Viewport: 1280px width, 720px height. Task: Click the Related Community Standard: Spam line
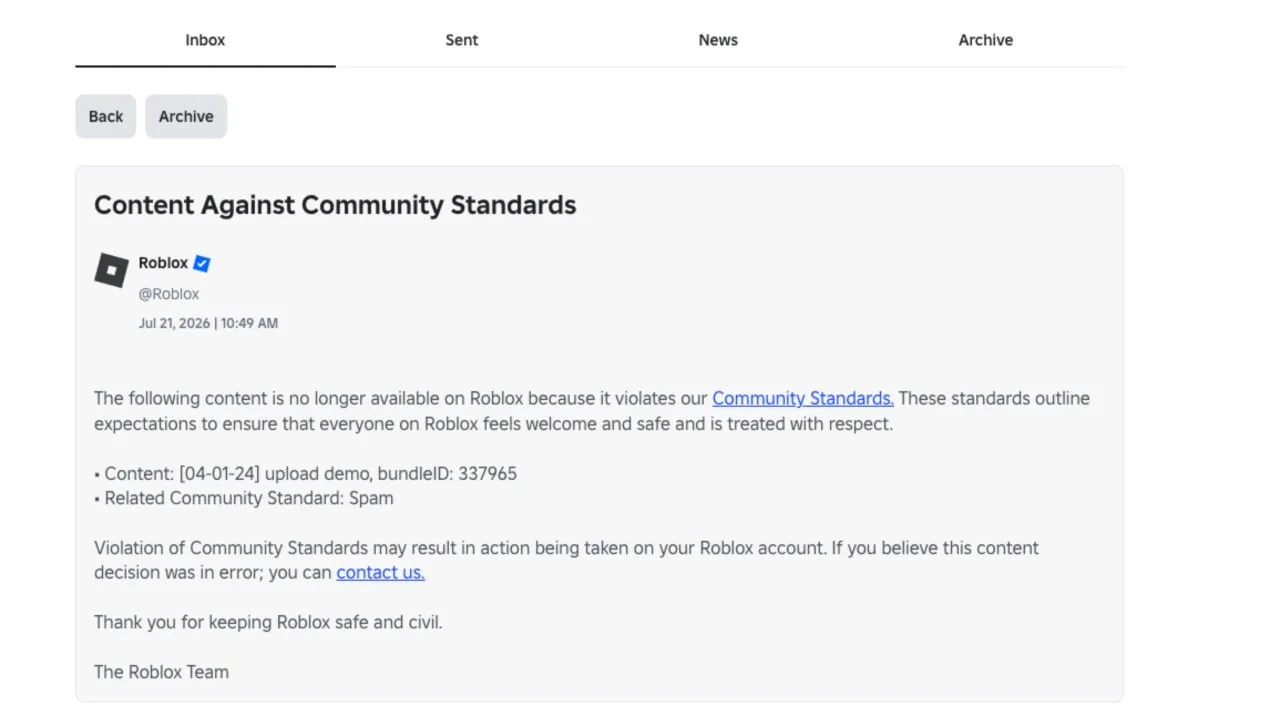(x=244, y=498)
